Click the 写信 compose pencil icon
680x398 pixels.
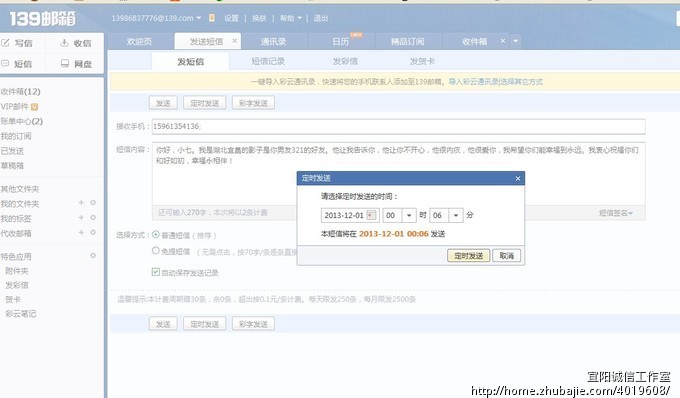[5, 43]
